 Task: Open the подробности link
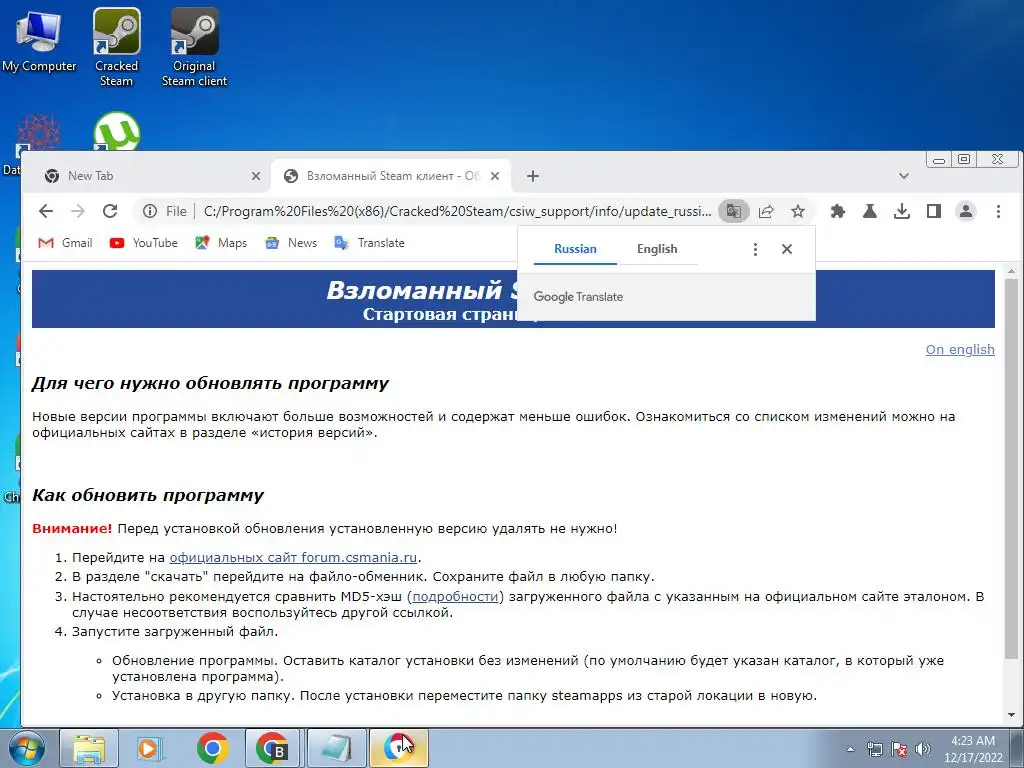(x=455, y=596)
